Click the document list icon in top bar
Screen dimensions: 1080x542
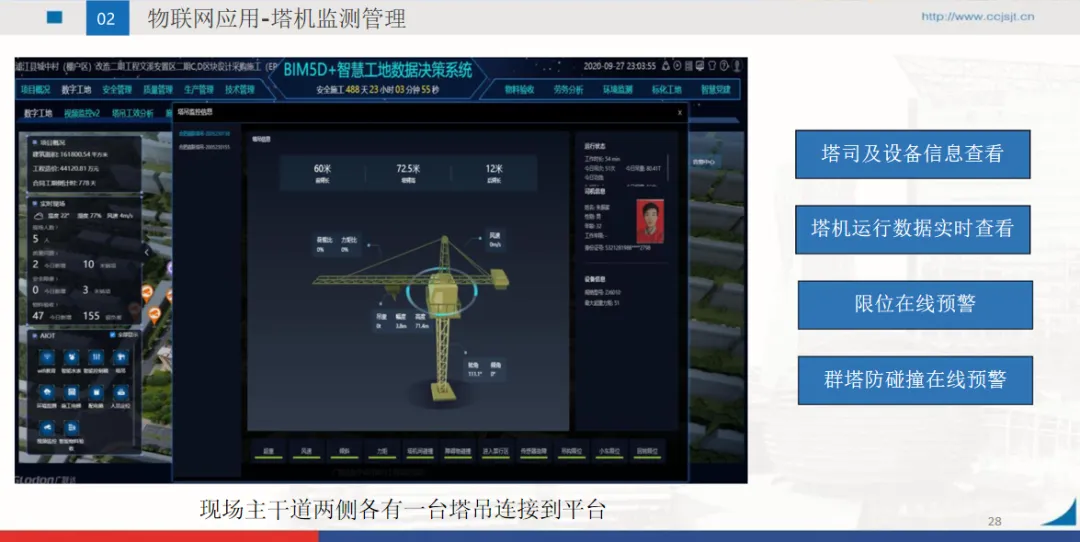[688, 66]
